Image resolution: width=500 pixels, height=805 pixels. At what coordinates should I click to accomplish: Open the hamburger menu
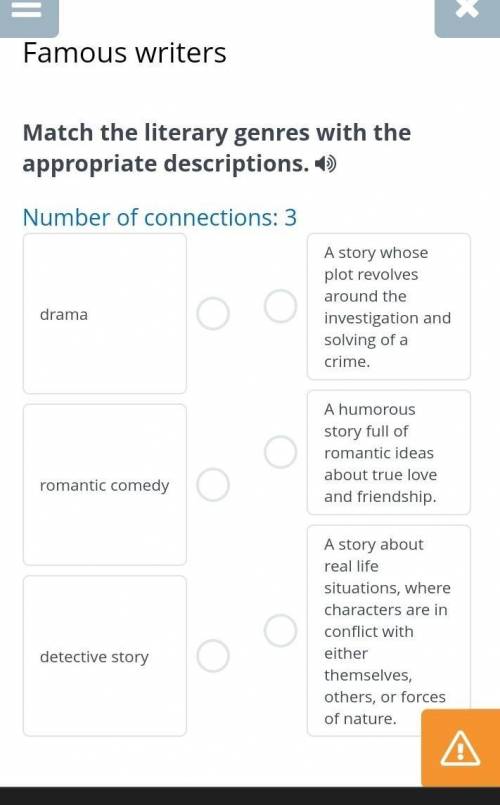27,13
